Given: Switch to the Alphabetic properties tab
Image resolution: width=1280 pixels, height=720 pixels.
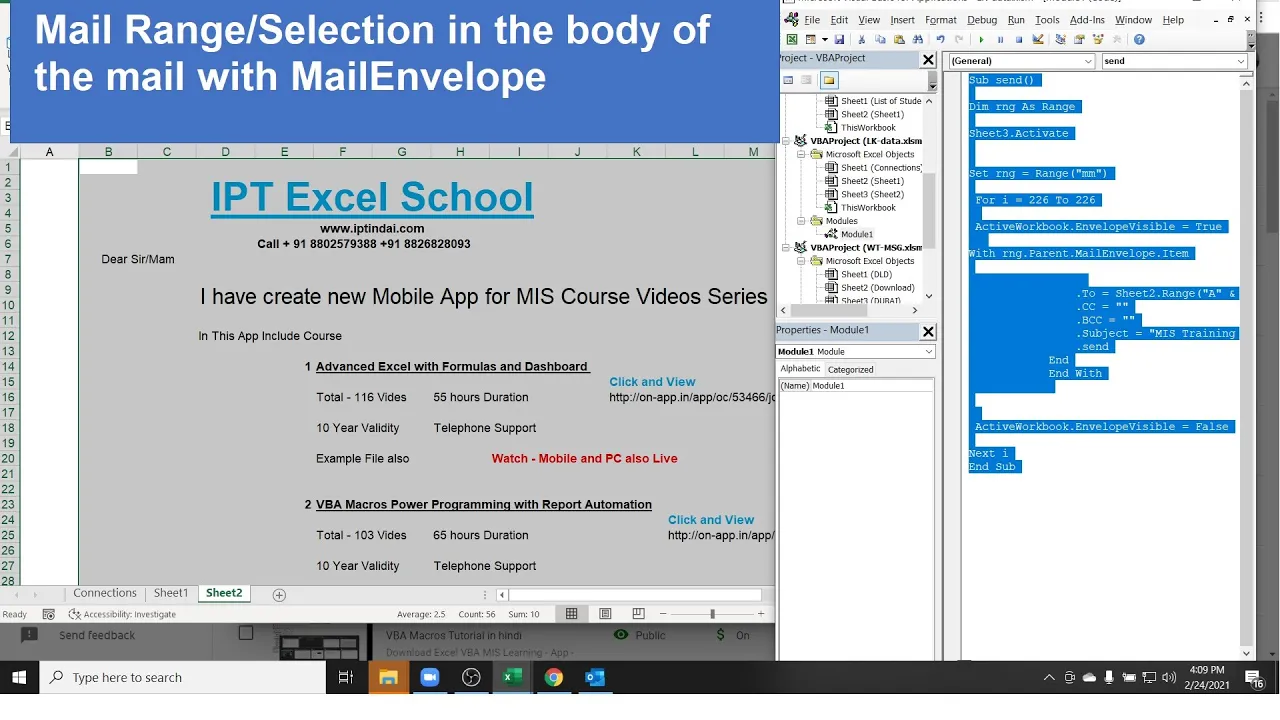Looking at the screenshot, I should (800, 369).
